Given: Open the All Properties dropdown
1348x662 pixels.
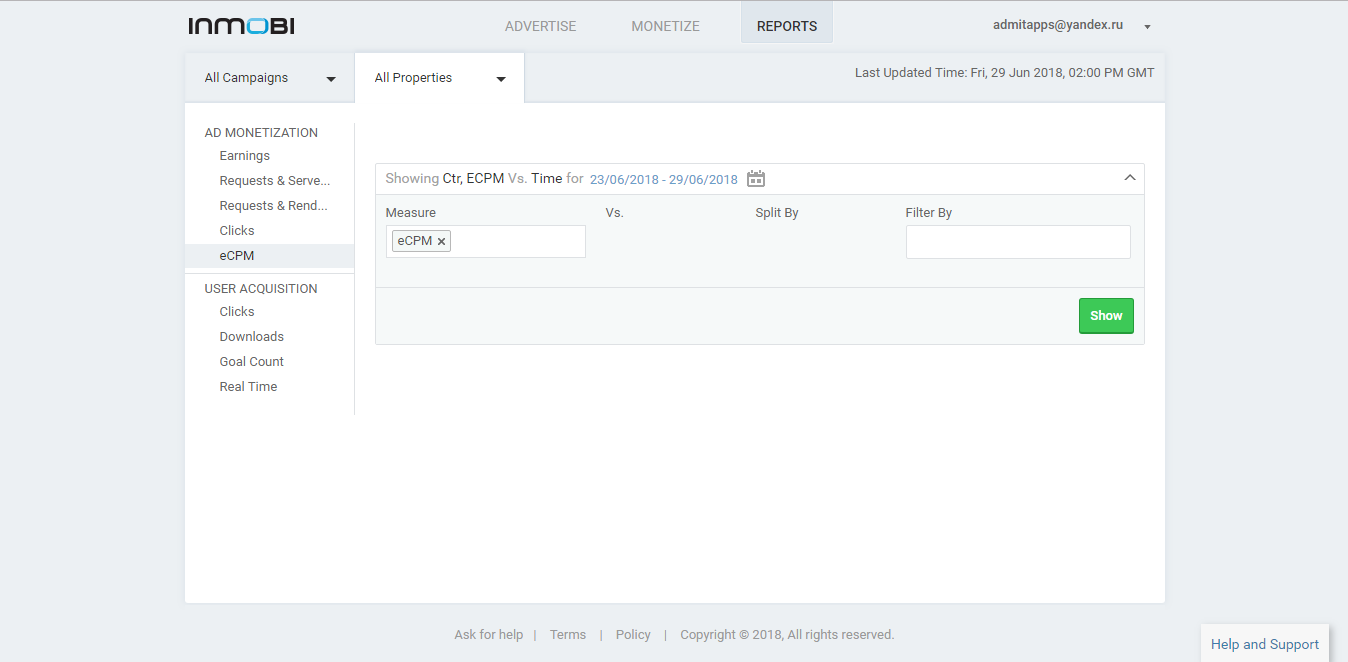Looking at the screenshot, I should point(439,78).
